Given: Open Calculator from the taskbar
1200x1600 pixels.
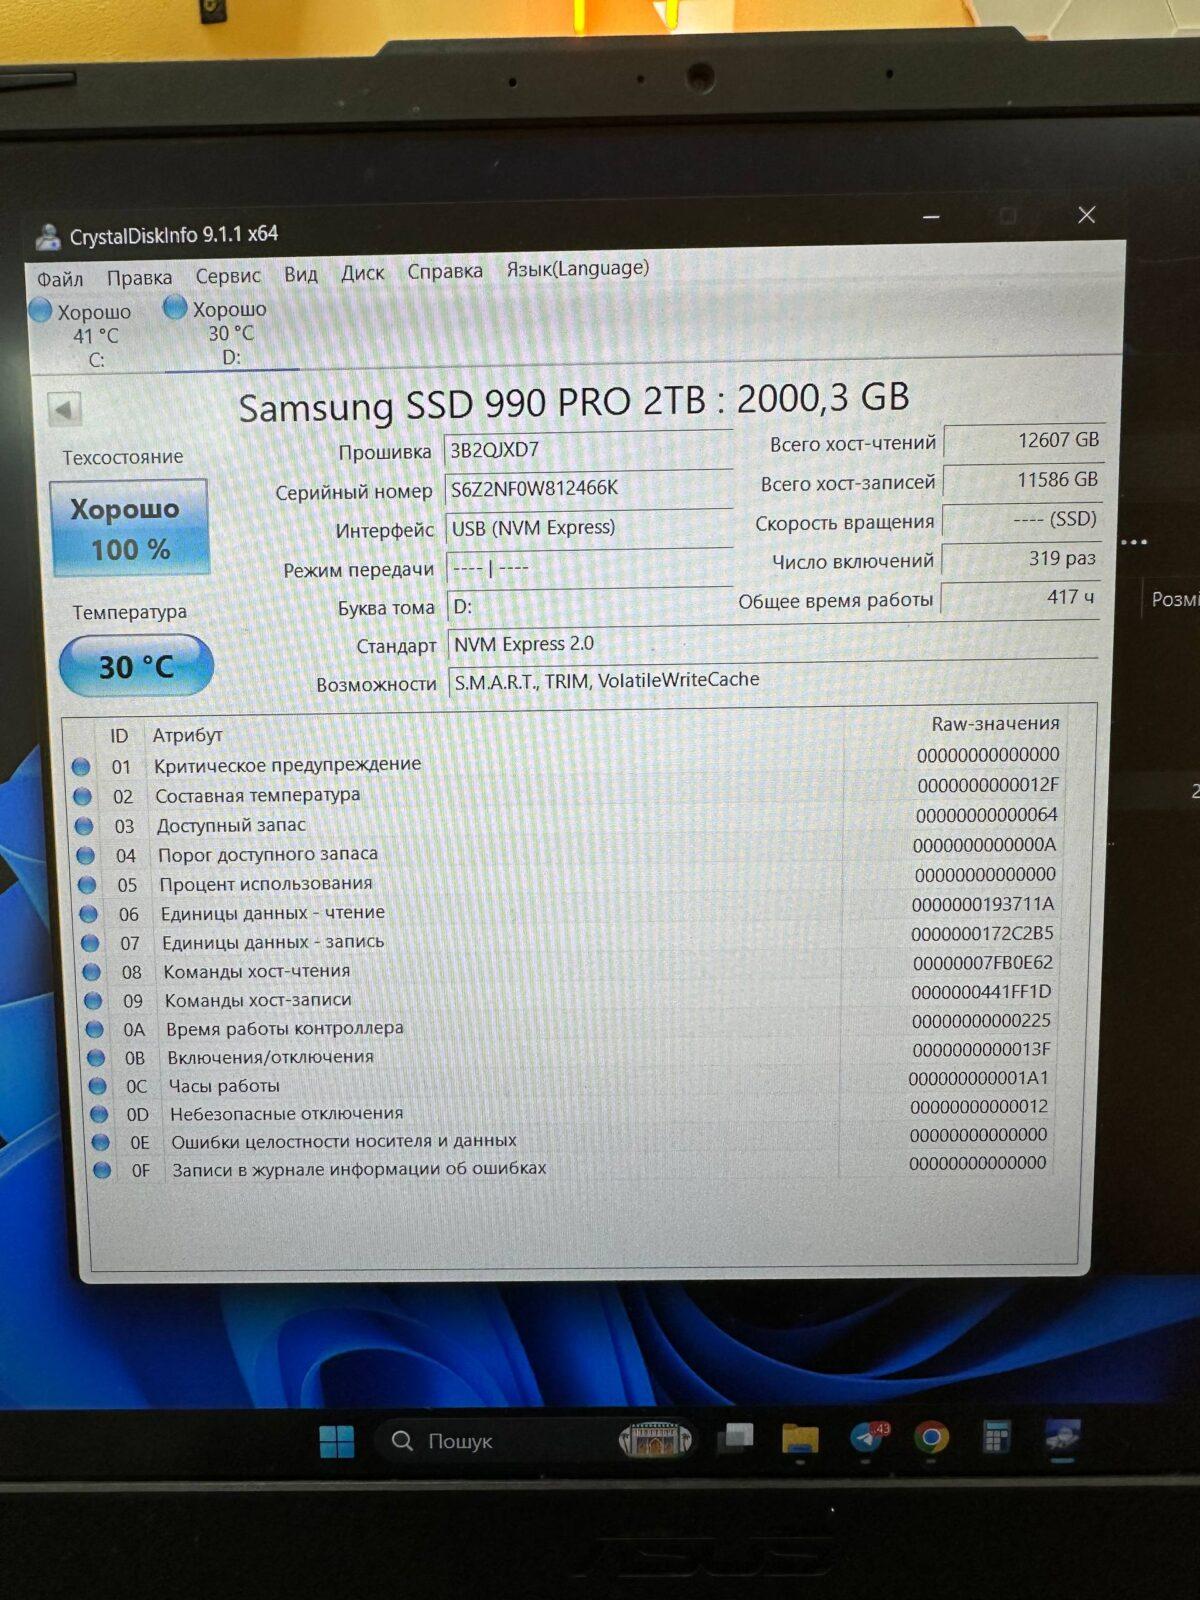Looking at the screenshot, I should pyautogui.click(x=997, y=1437).
